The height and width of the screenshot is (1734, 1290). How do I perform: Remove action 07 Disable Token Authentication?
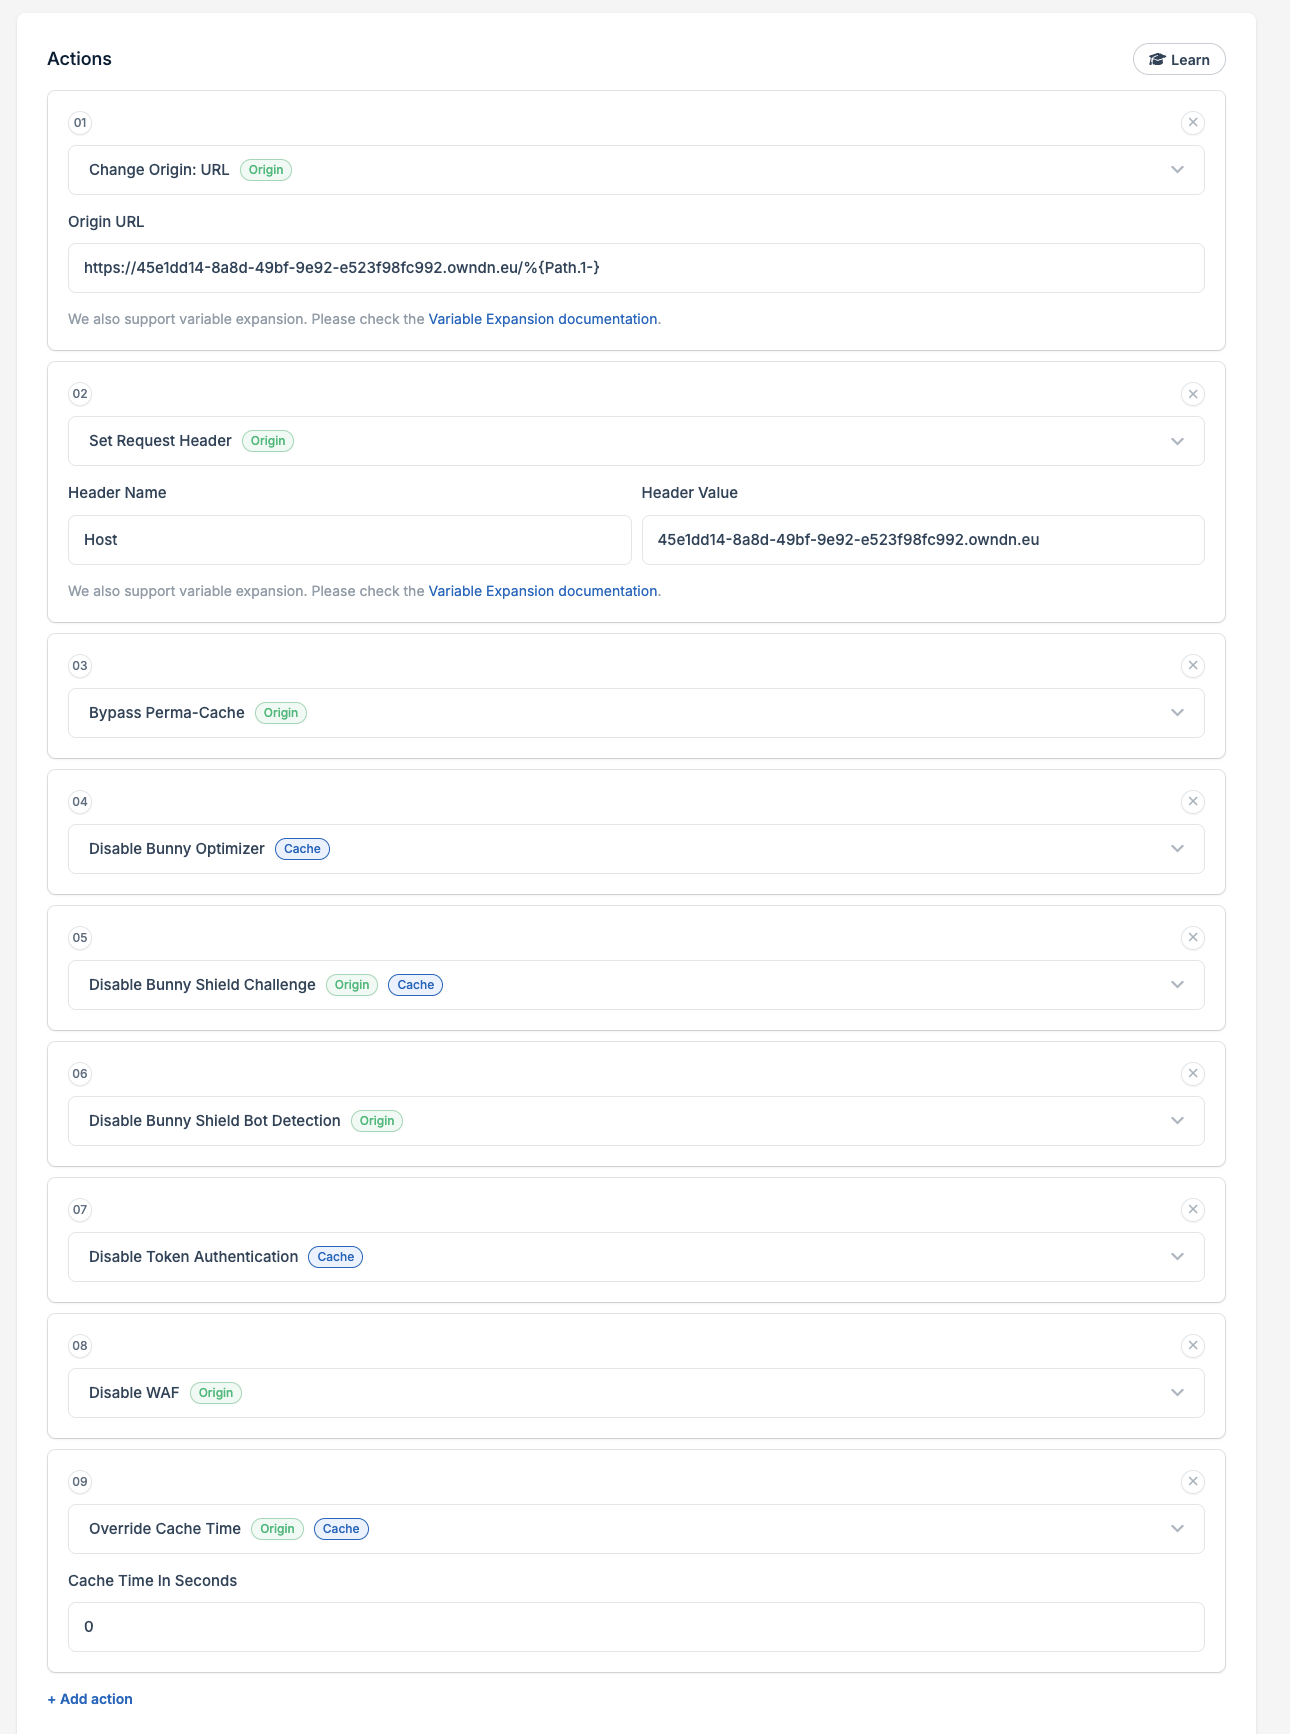[1192, 1210]
